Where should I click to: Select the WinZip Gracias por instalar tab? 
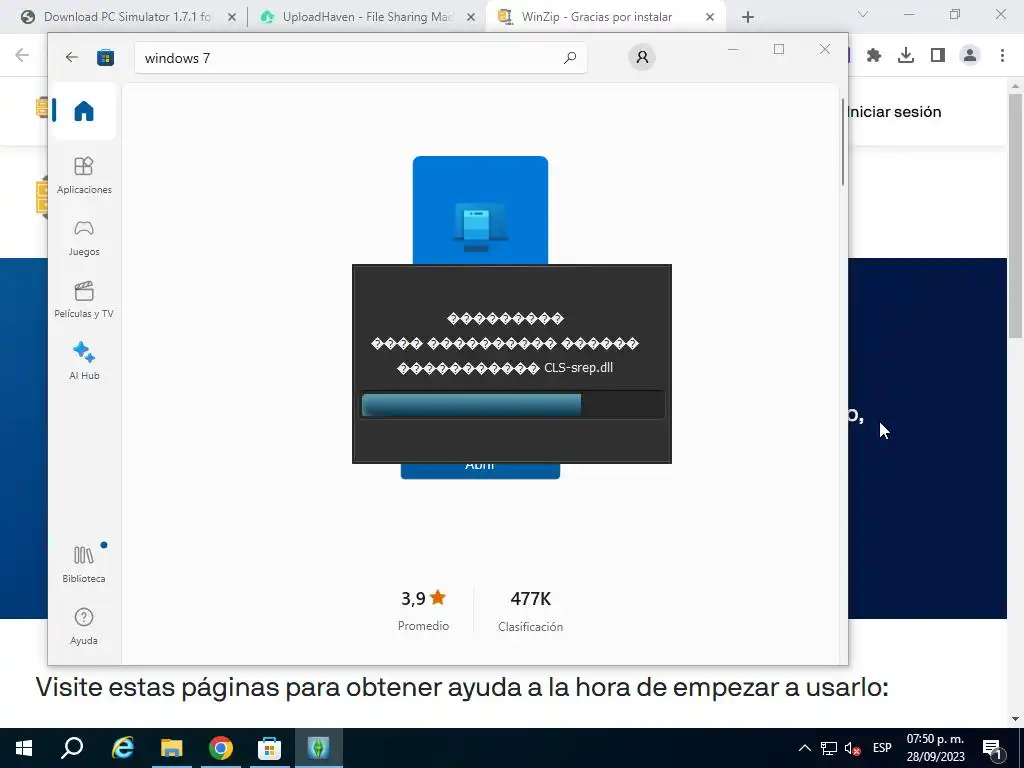[x=596, y=17]
